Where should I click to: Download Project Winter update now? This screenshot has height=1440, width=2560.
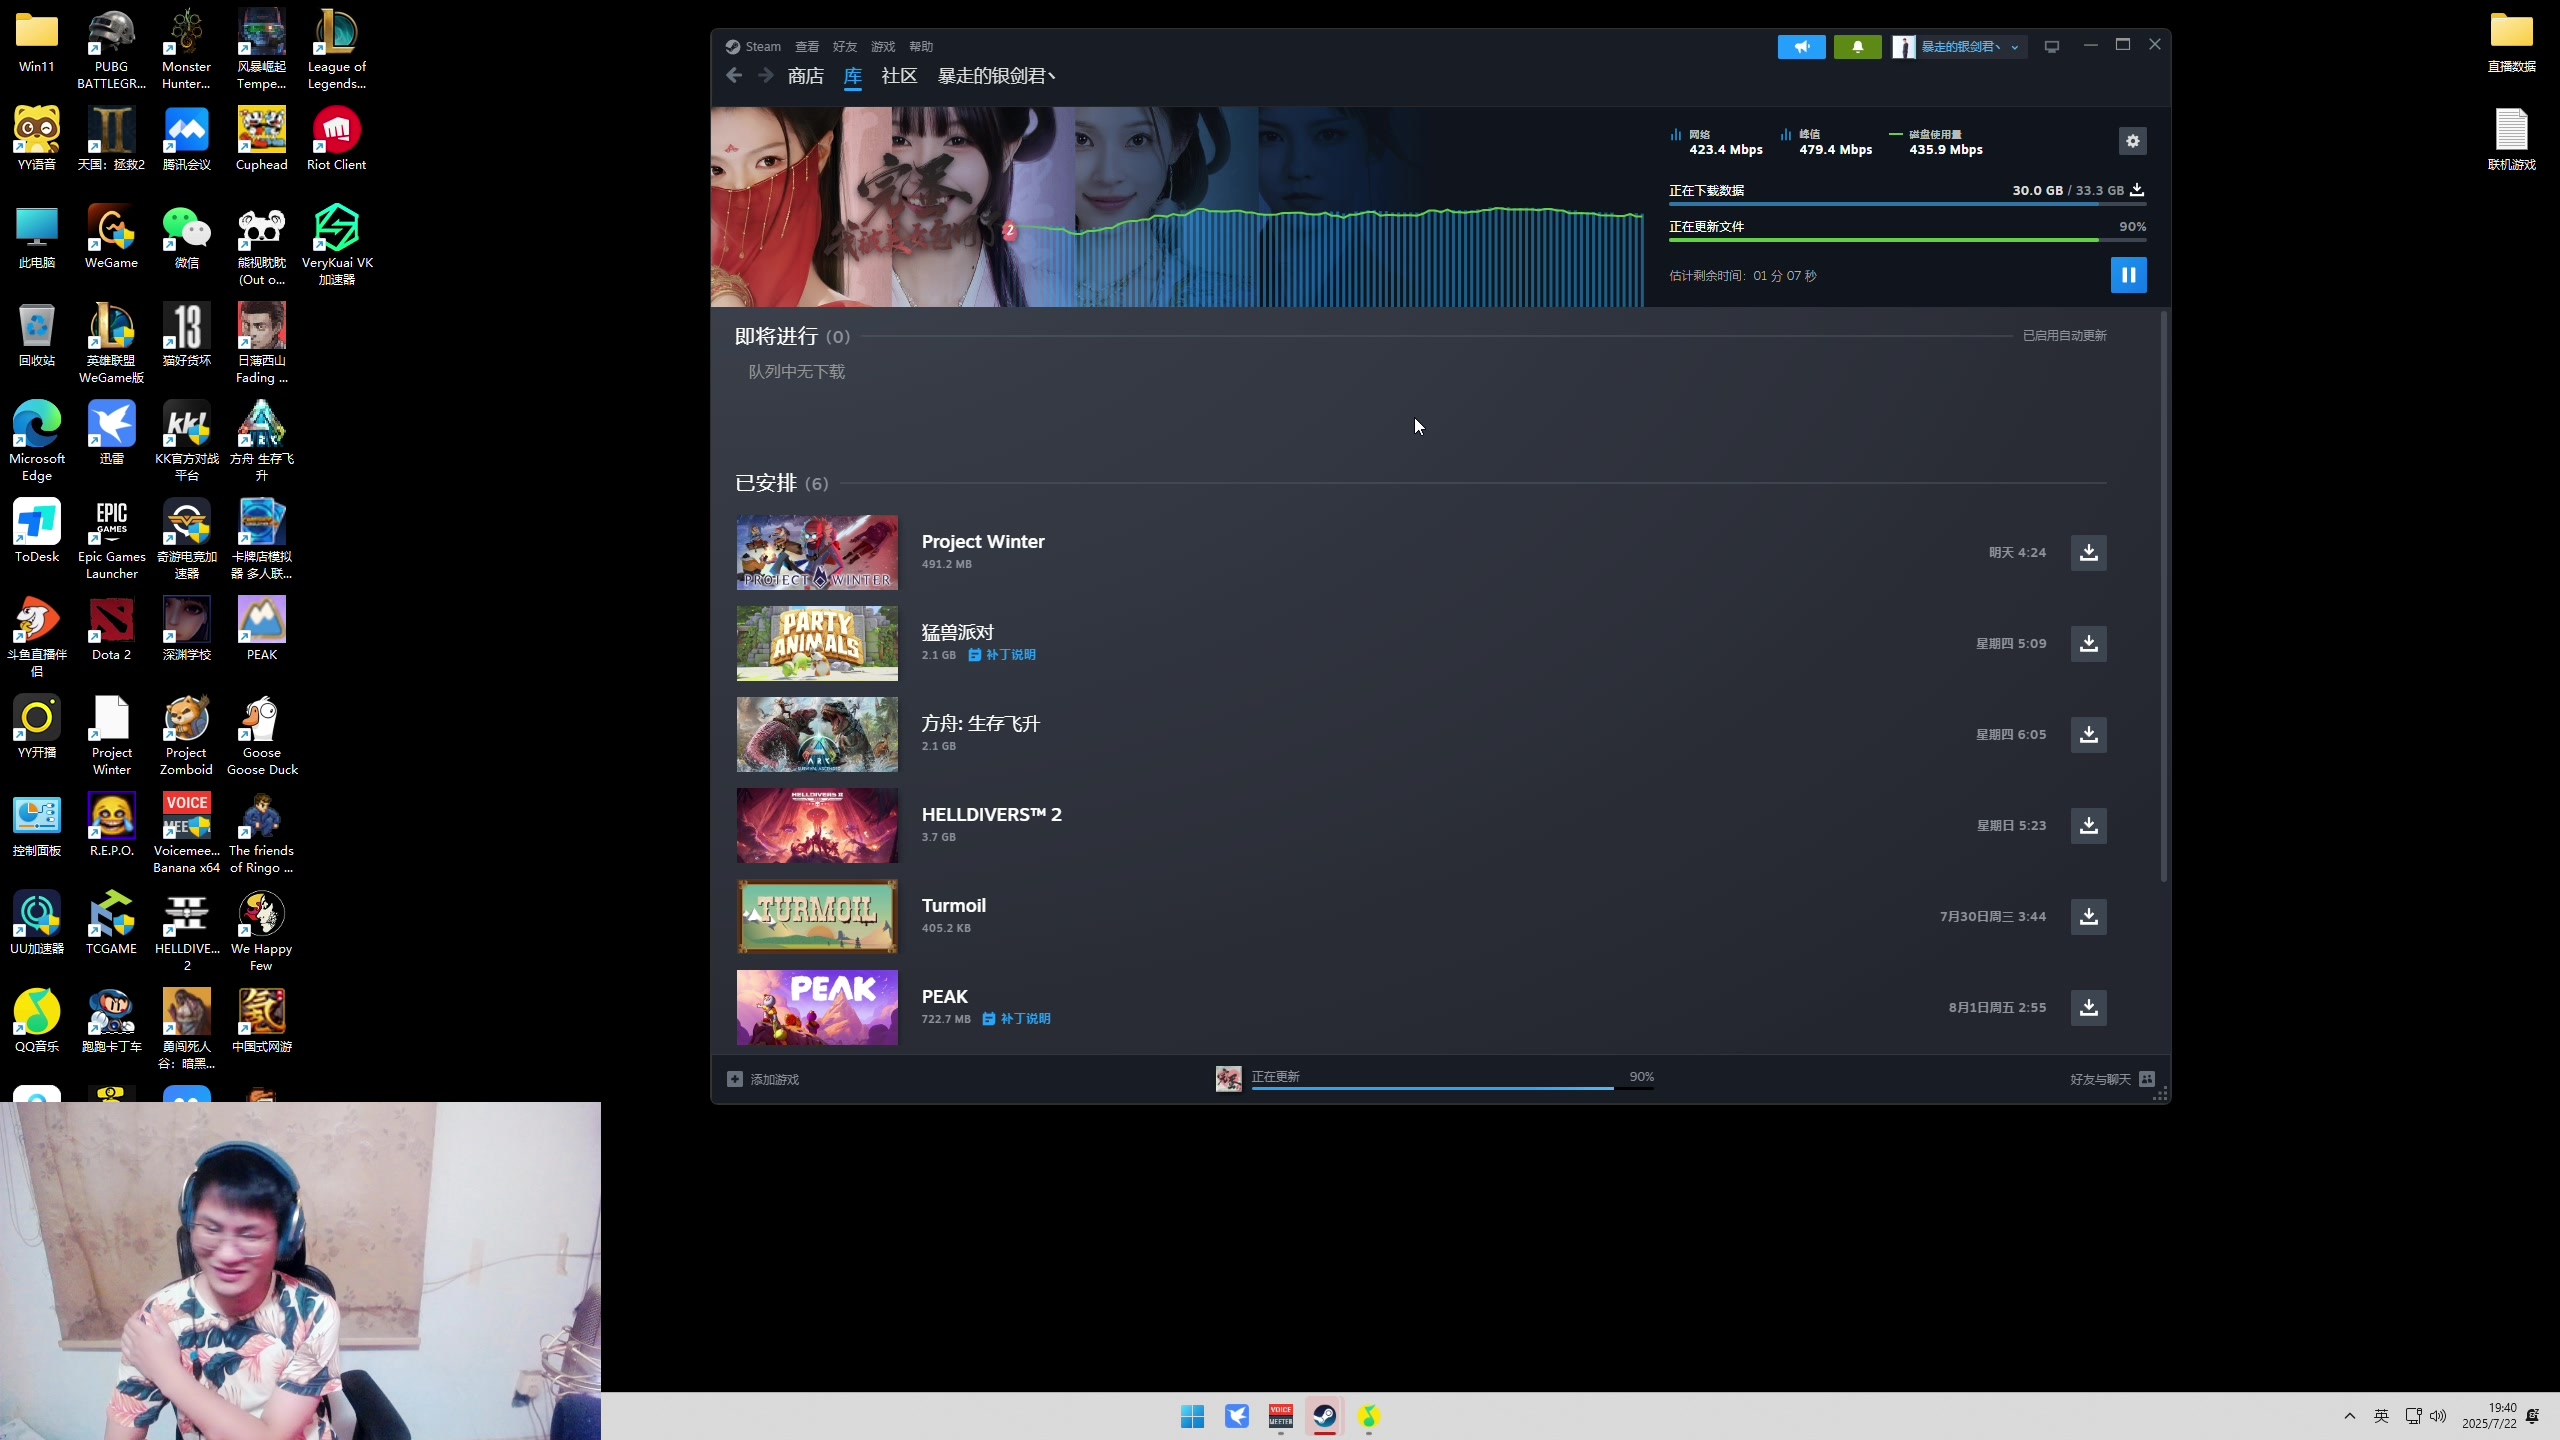[2088, 552]
